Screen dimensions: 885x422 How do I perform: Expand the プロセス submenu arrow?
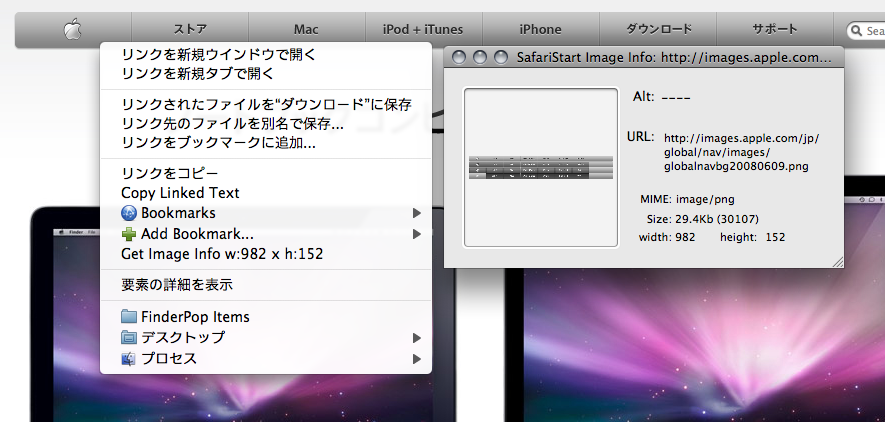coord(417,359)
